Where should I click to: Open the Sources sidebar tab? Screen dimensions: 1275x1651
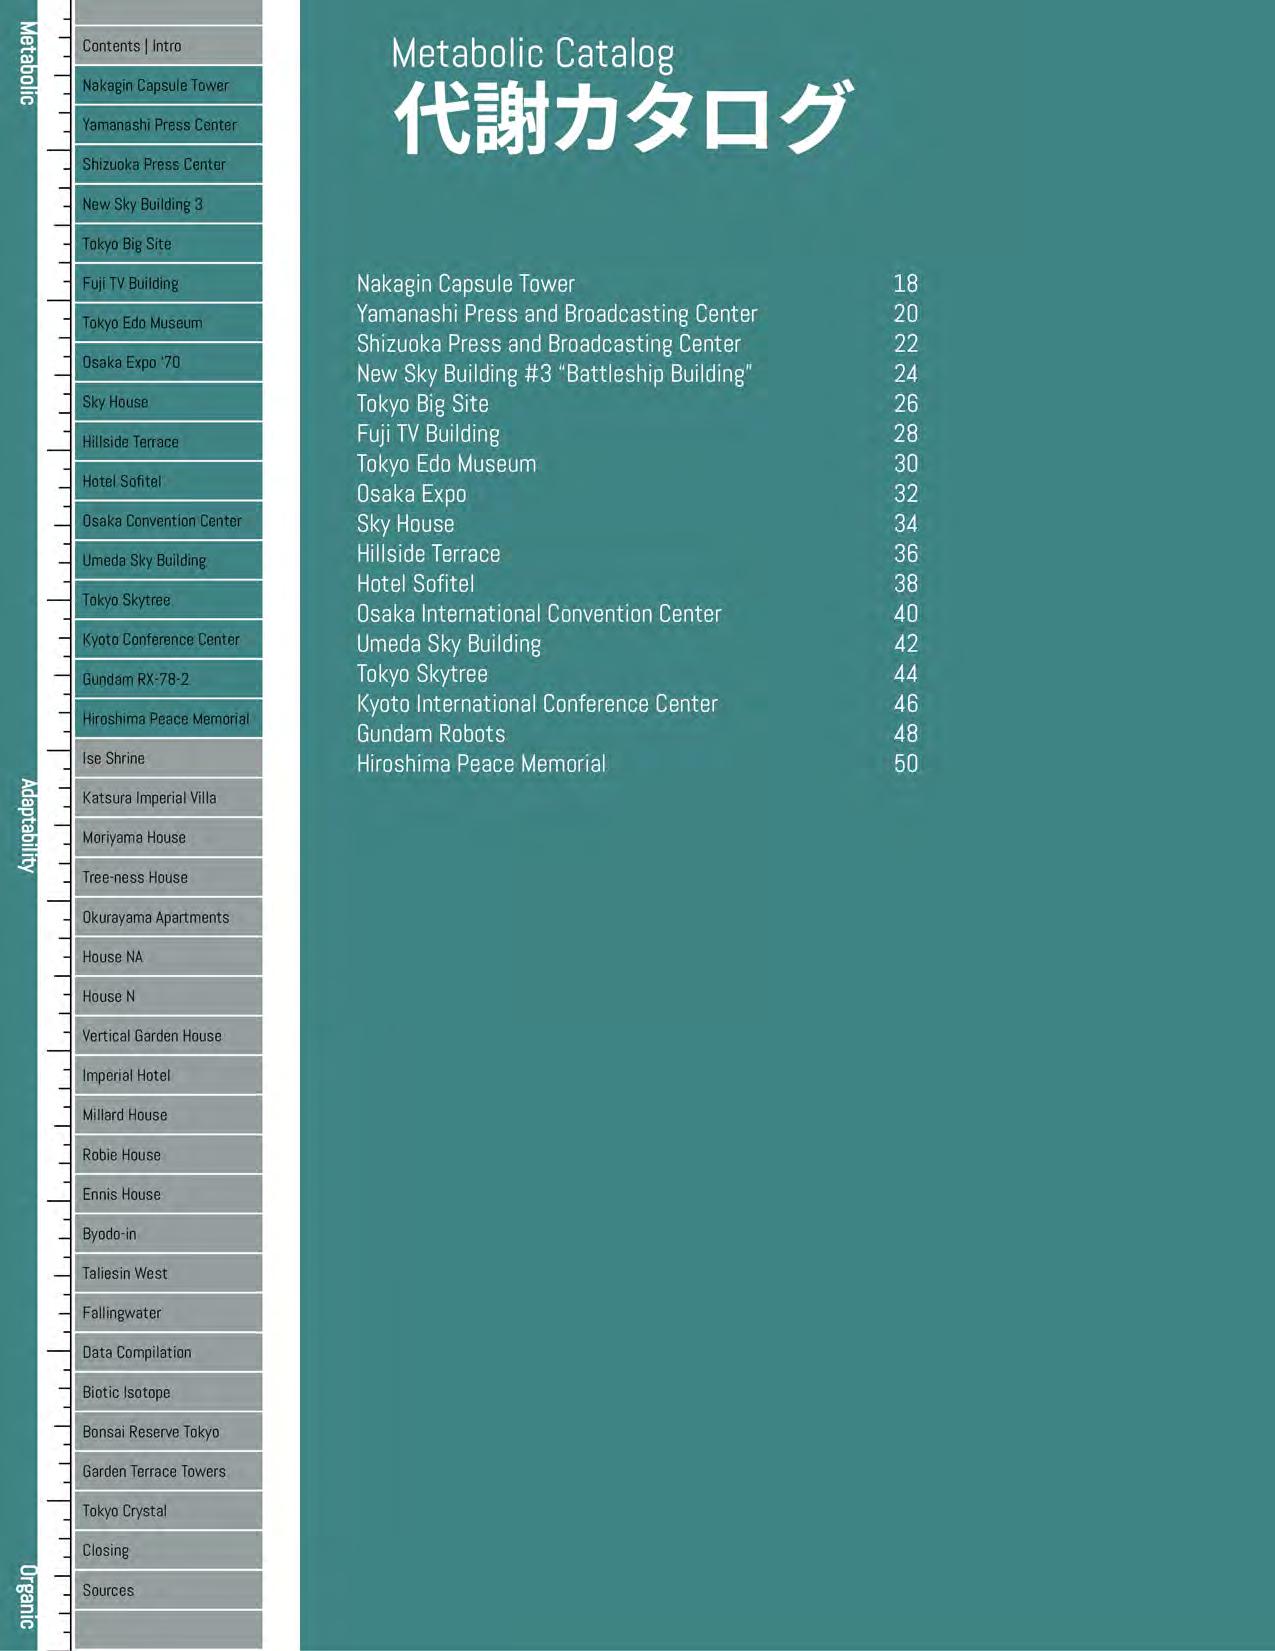click(168, 1590)
